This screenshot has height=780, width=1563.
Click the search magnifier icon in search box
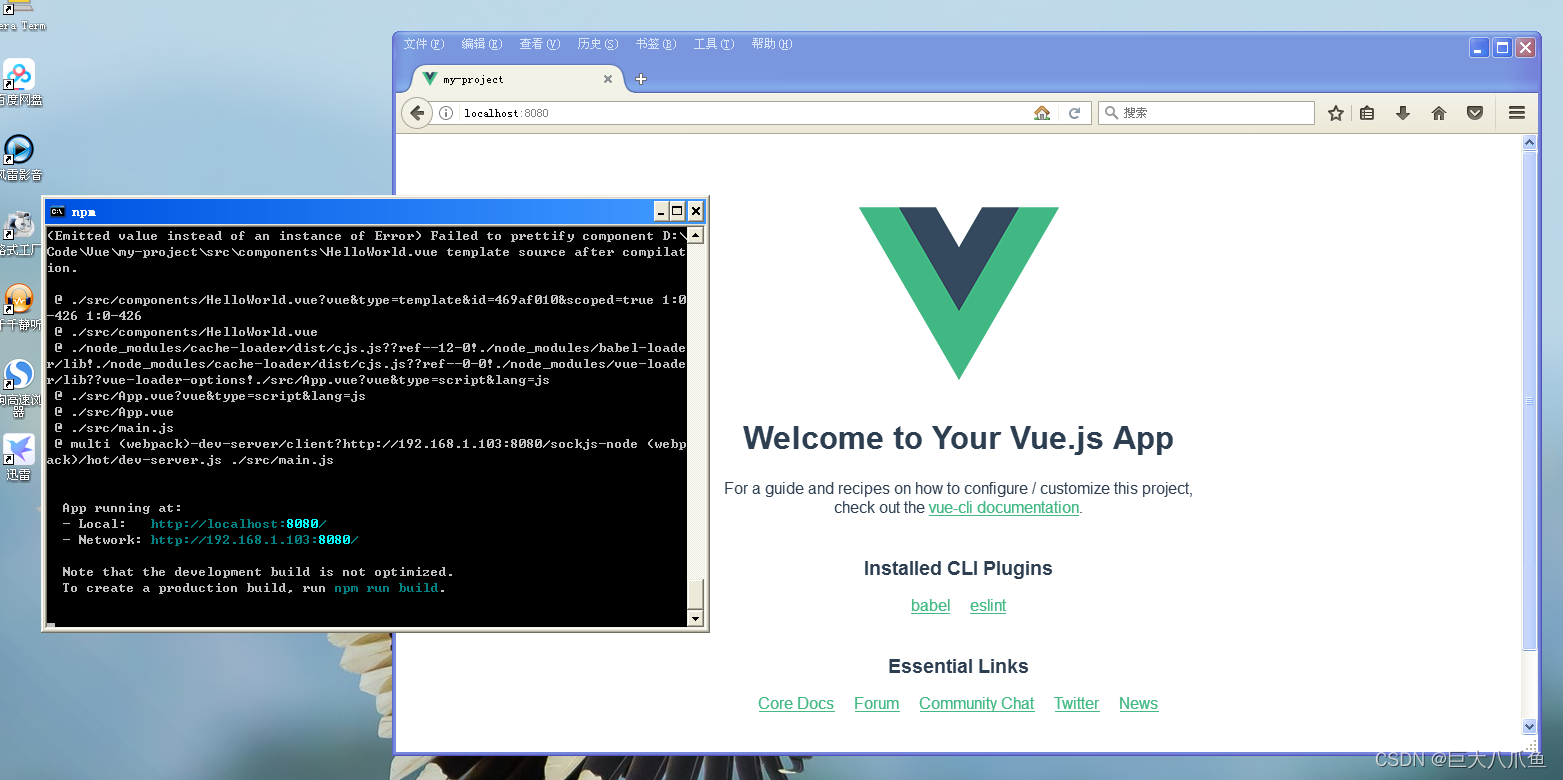click(x=1110, y=113)
